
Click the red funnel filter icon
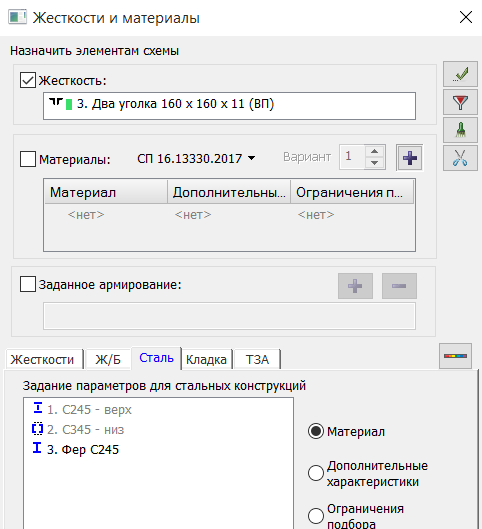tap(460, 102)
